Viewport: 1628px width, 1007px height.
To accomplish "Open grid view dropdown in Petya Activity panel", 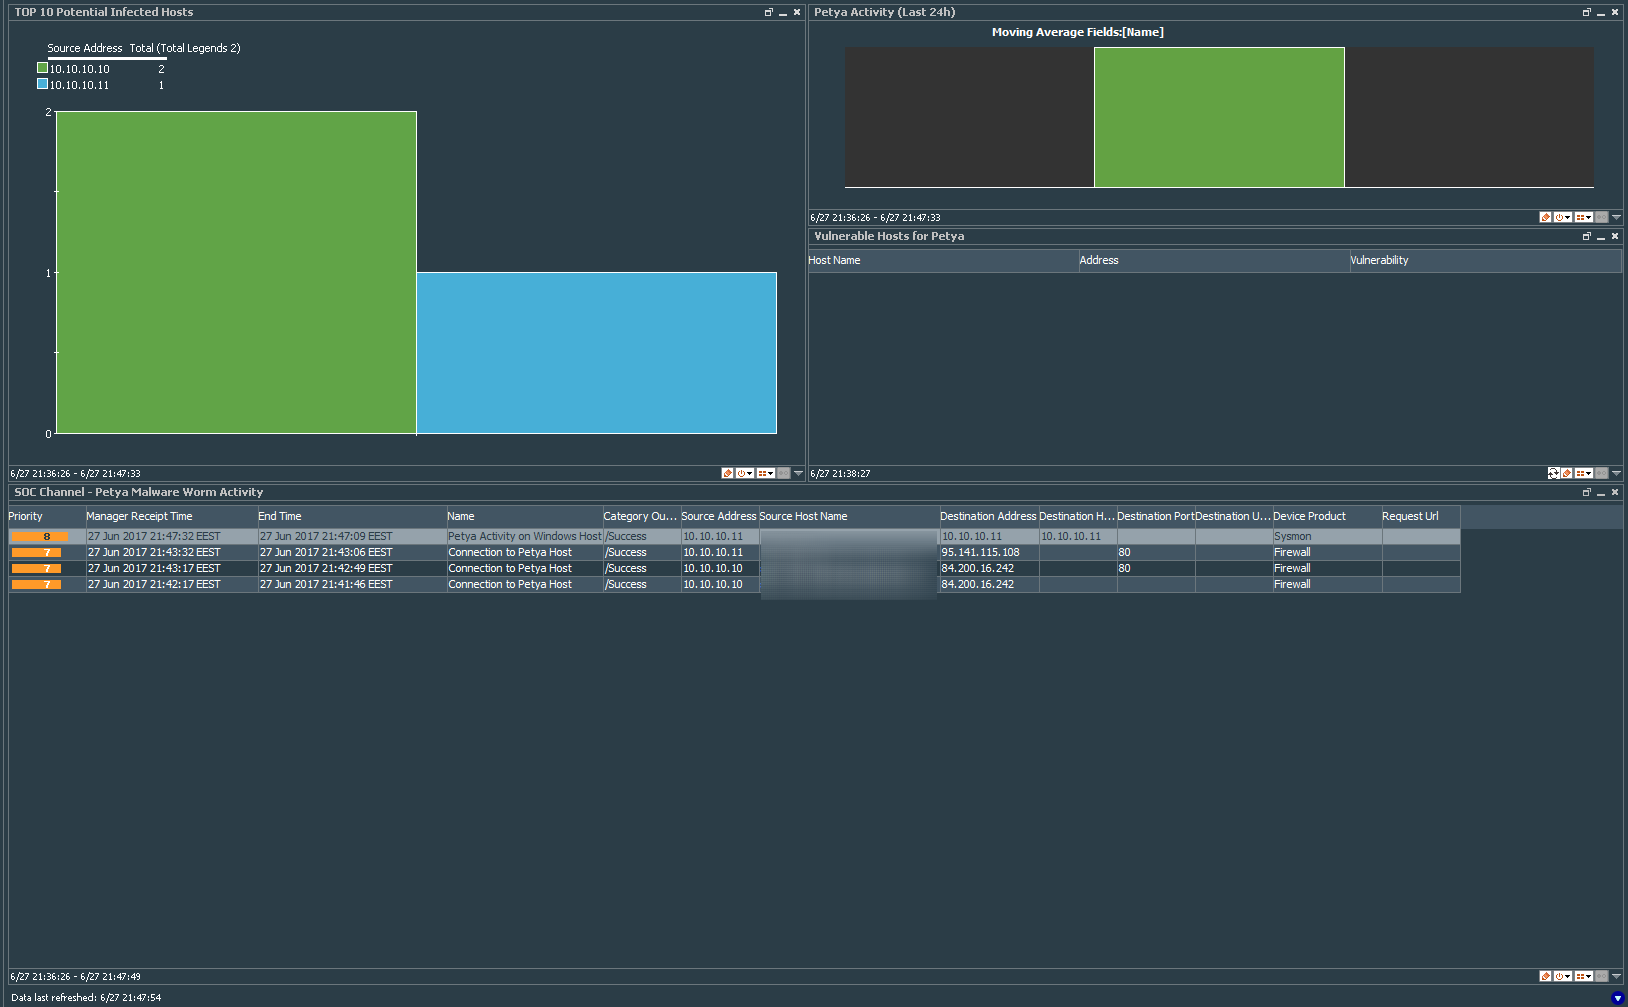I will pos(1584,217).
